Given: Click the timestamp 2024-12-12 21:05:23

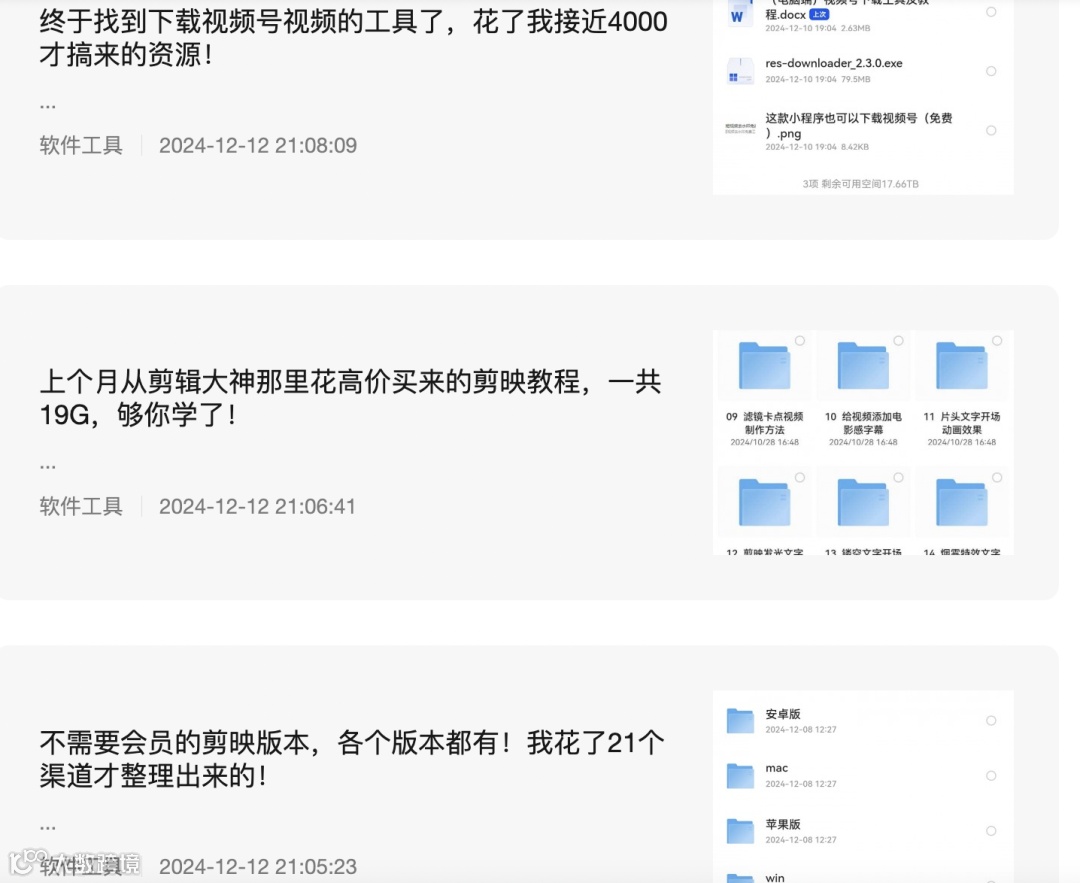Looking at the screenshot, I should point(258,866).
